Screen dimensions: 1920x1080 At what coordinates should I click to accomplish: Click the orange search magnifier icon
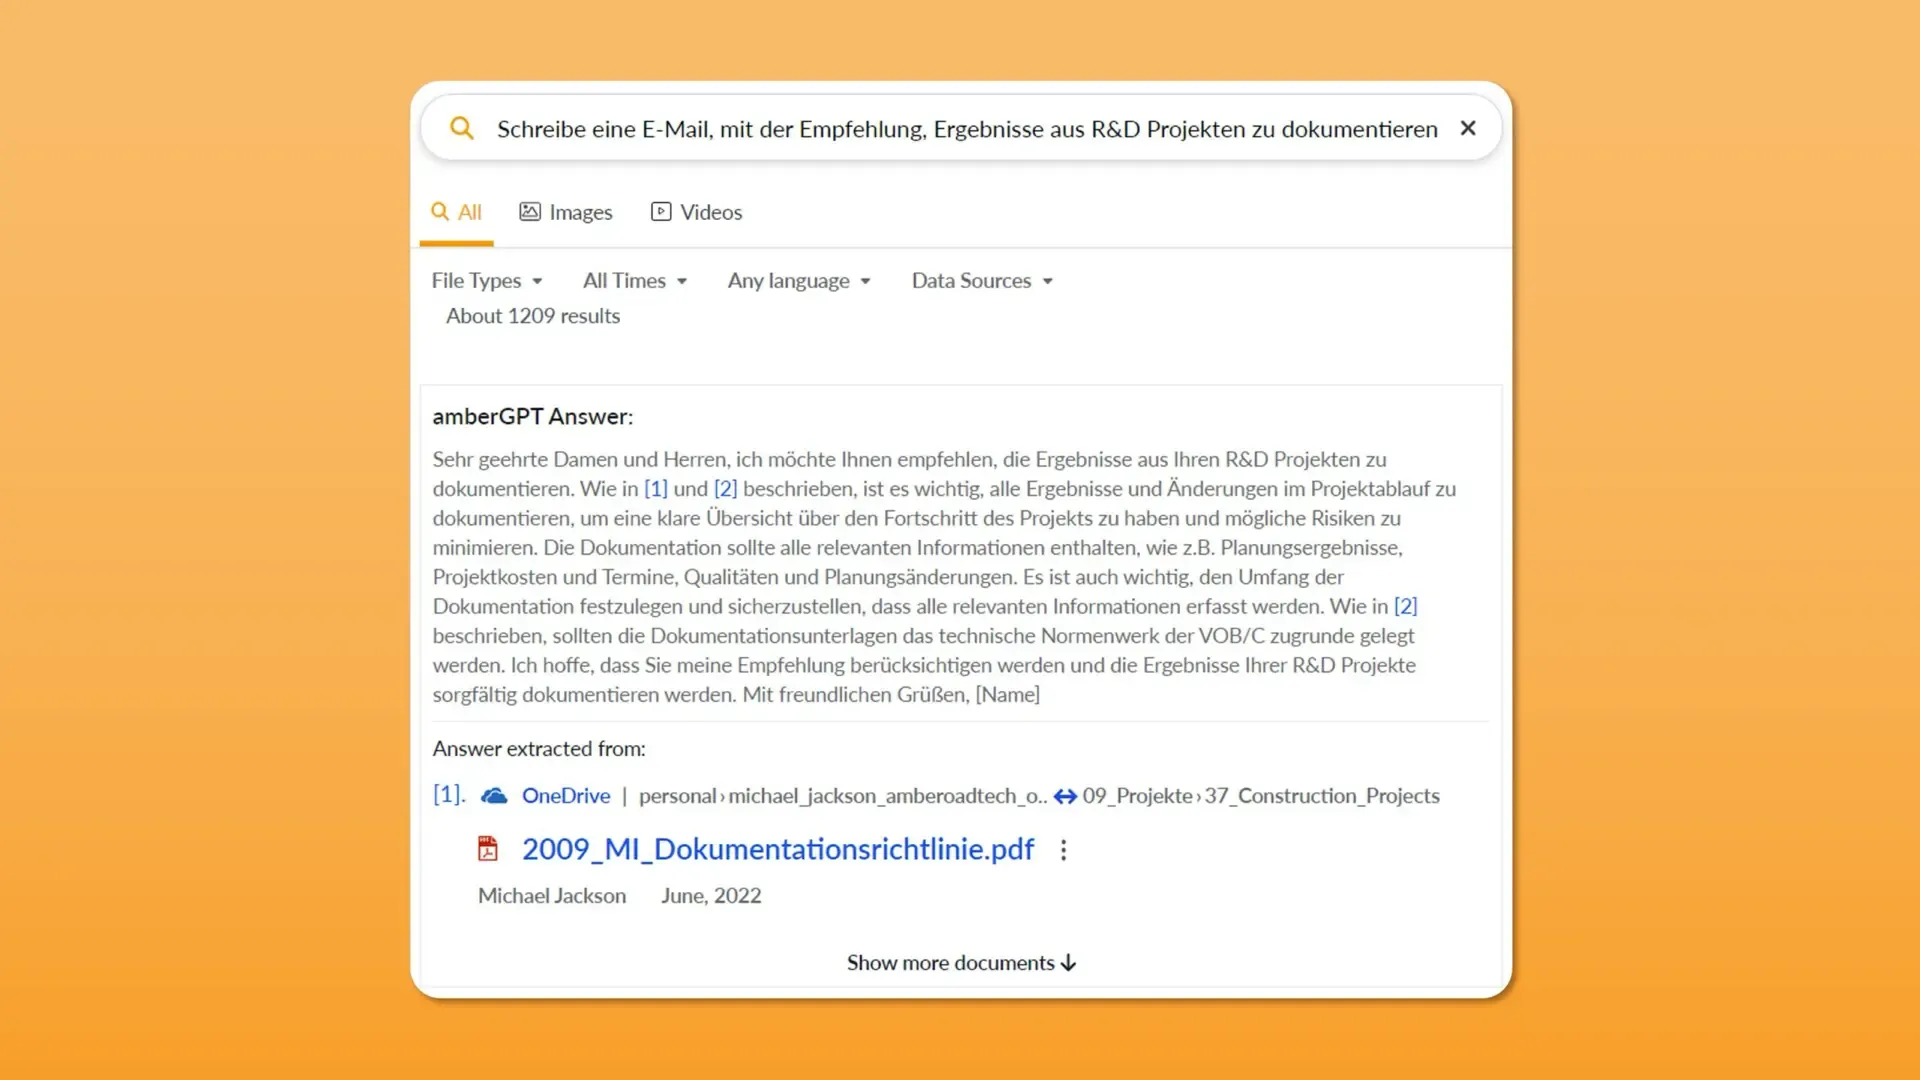pos(461,128)
